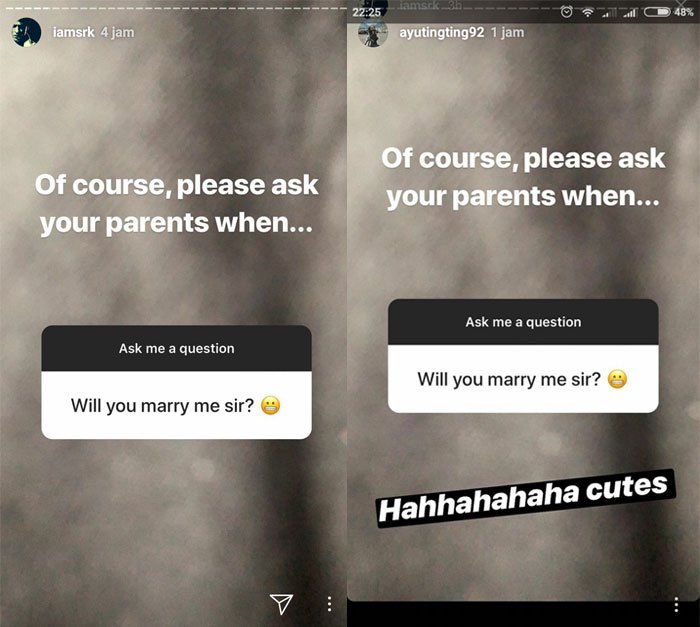Tap "Ask me a question" header on left story
Image resolution: width=700 pixels, height=627 pixels.
(176, 348)
